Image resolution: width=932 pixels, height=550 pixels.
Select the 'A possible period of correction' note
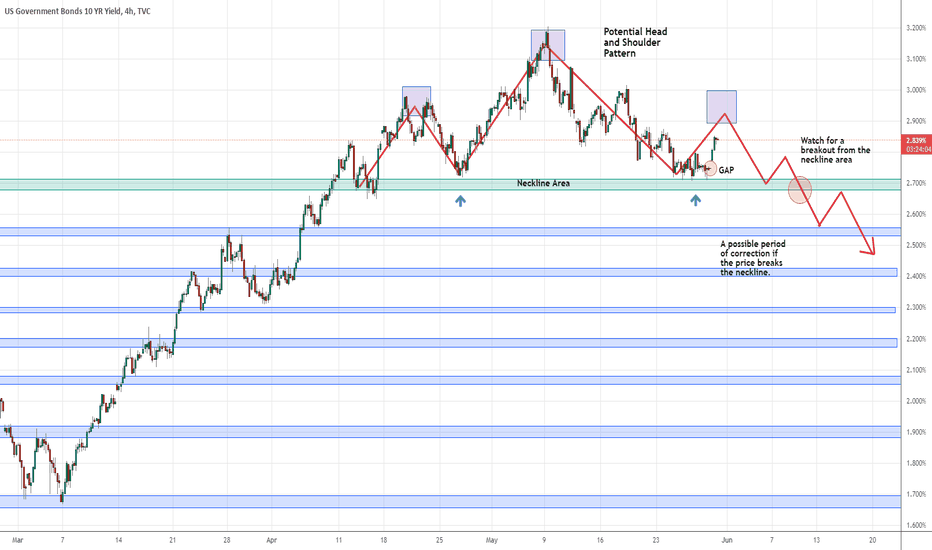click(752, 258)
